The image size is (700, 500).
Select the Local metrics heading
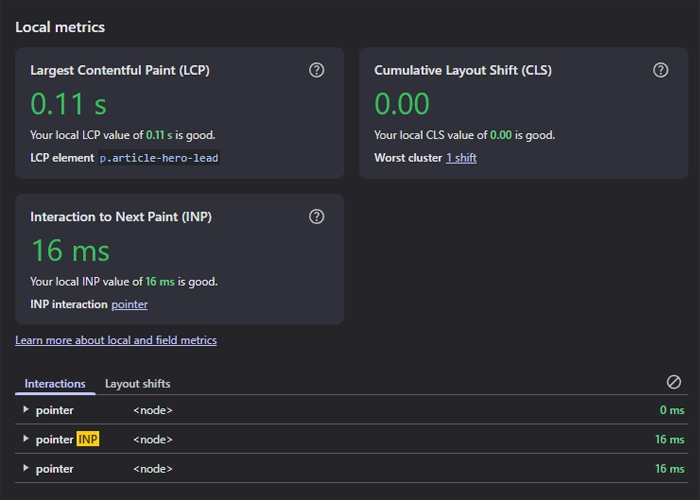[60, 27]
